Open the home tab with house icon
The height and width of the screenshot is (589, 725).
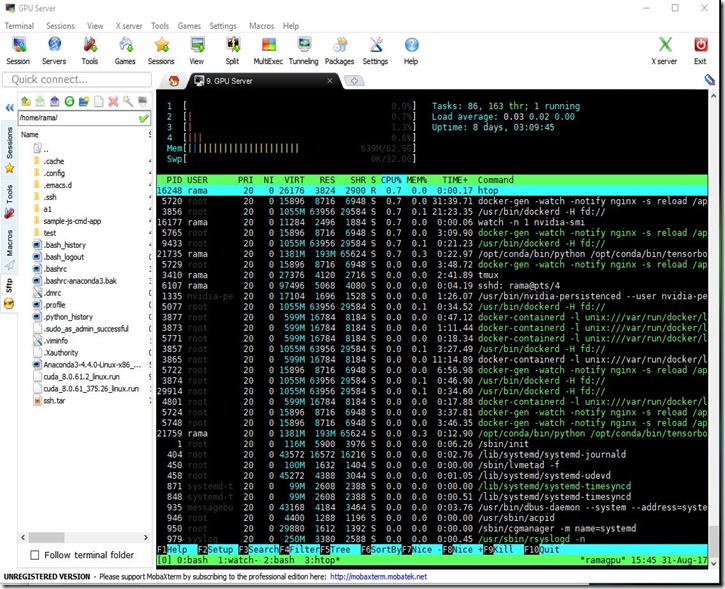tap(174, 81)
